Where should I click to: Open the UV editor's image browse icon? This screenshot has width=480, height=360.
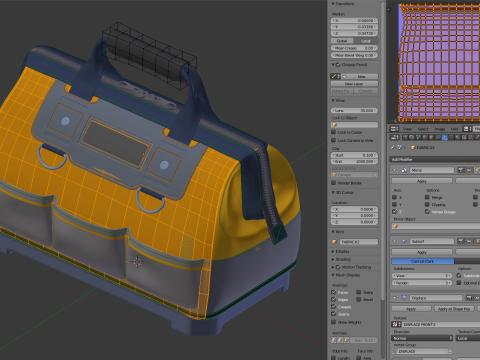click(x=466, y=129)
